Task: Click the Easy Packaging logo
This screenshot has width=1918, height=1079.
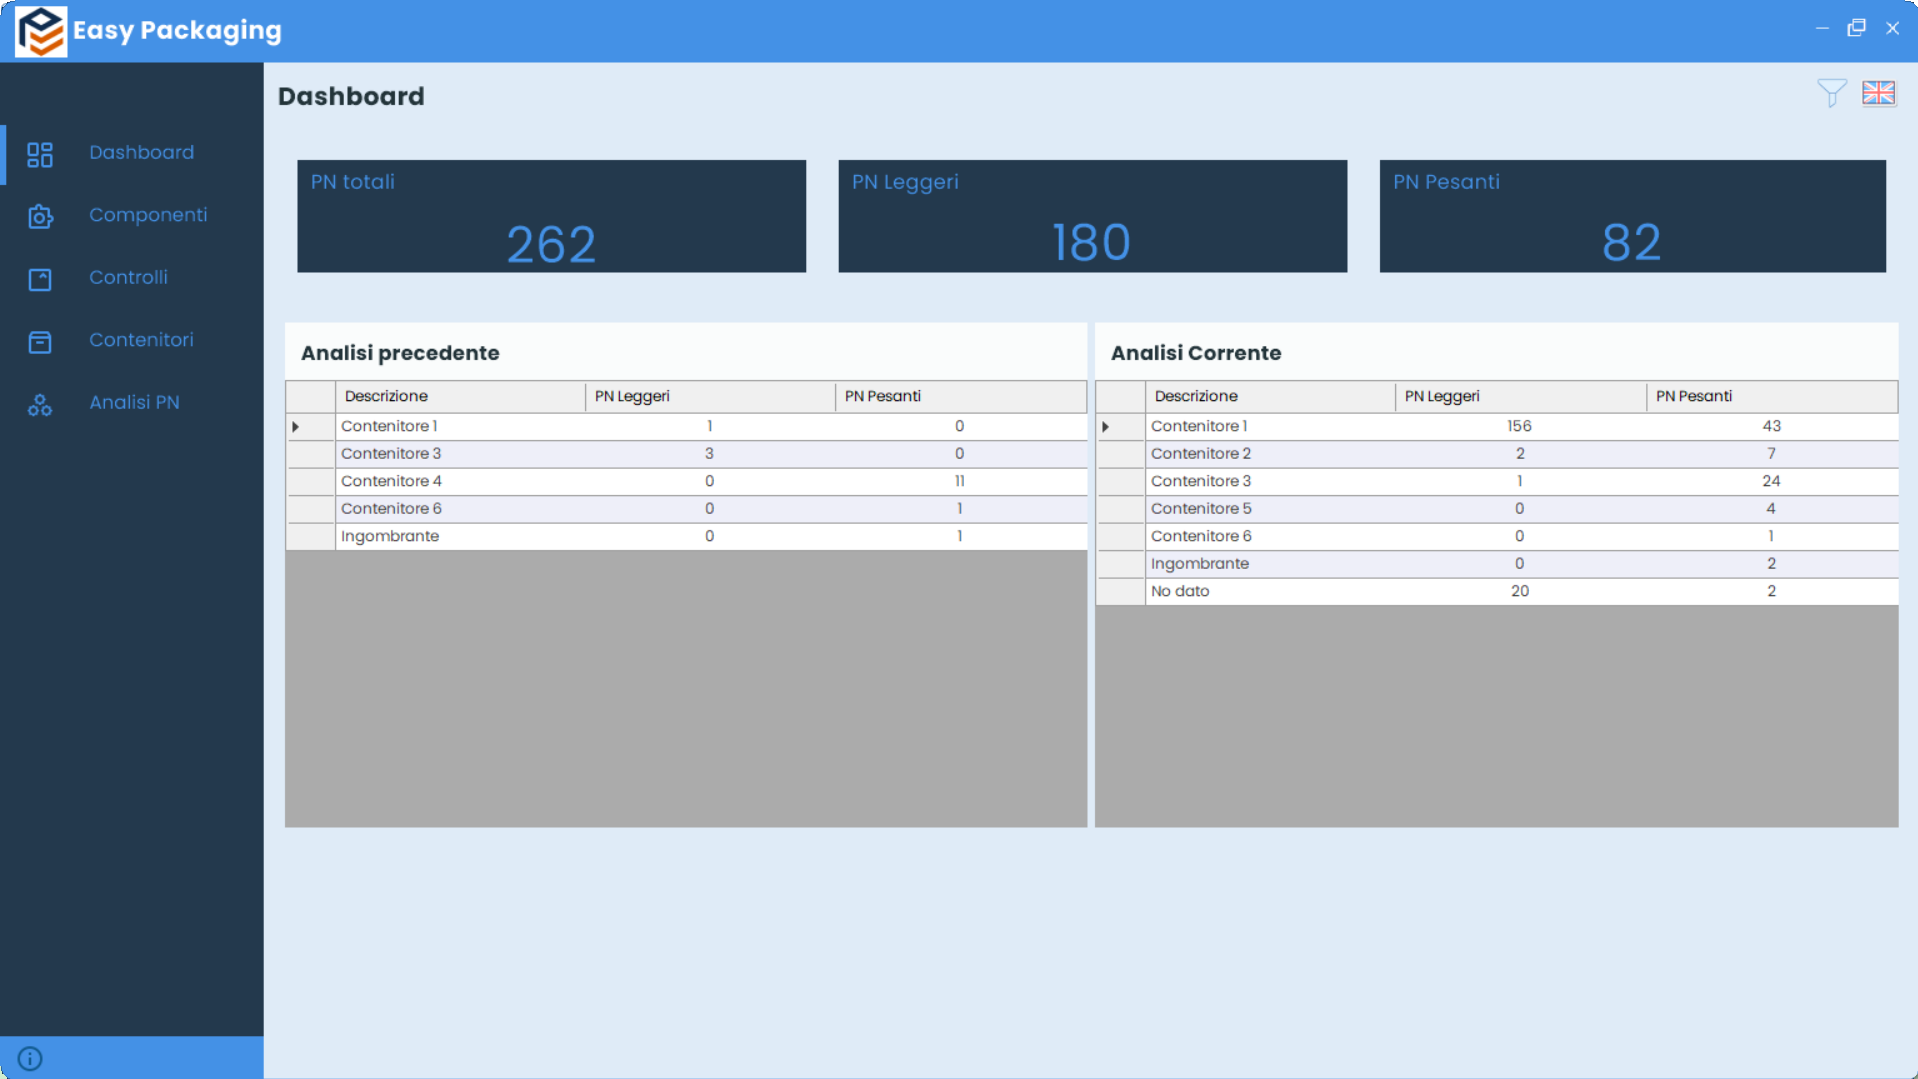Action: (x=41, y=31)
